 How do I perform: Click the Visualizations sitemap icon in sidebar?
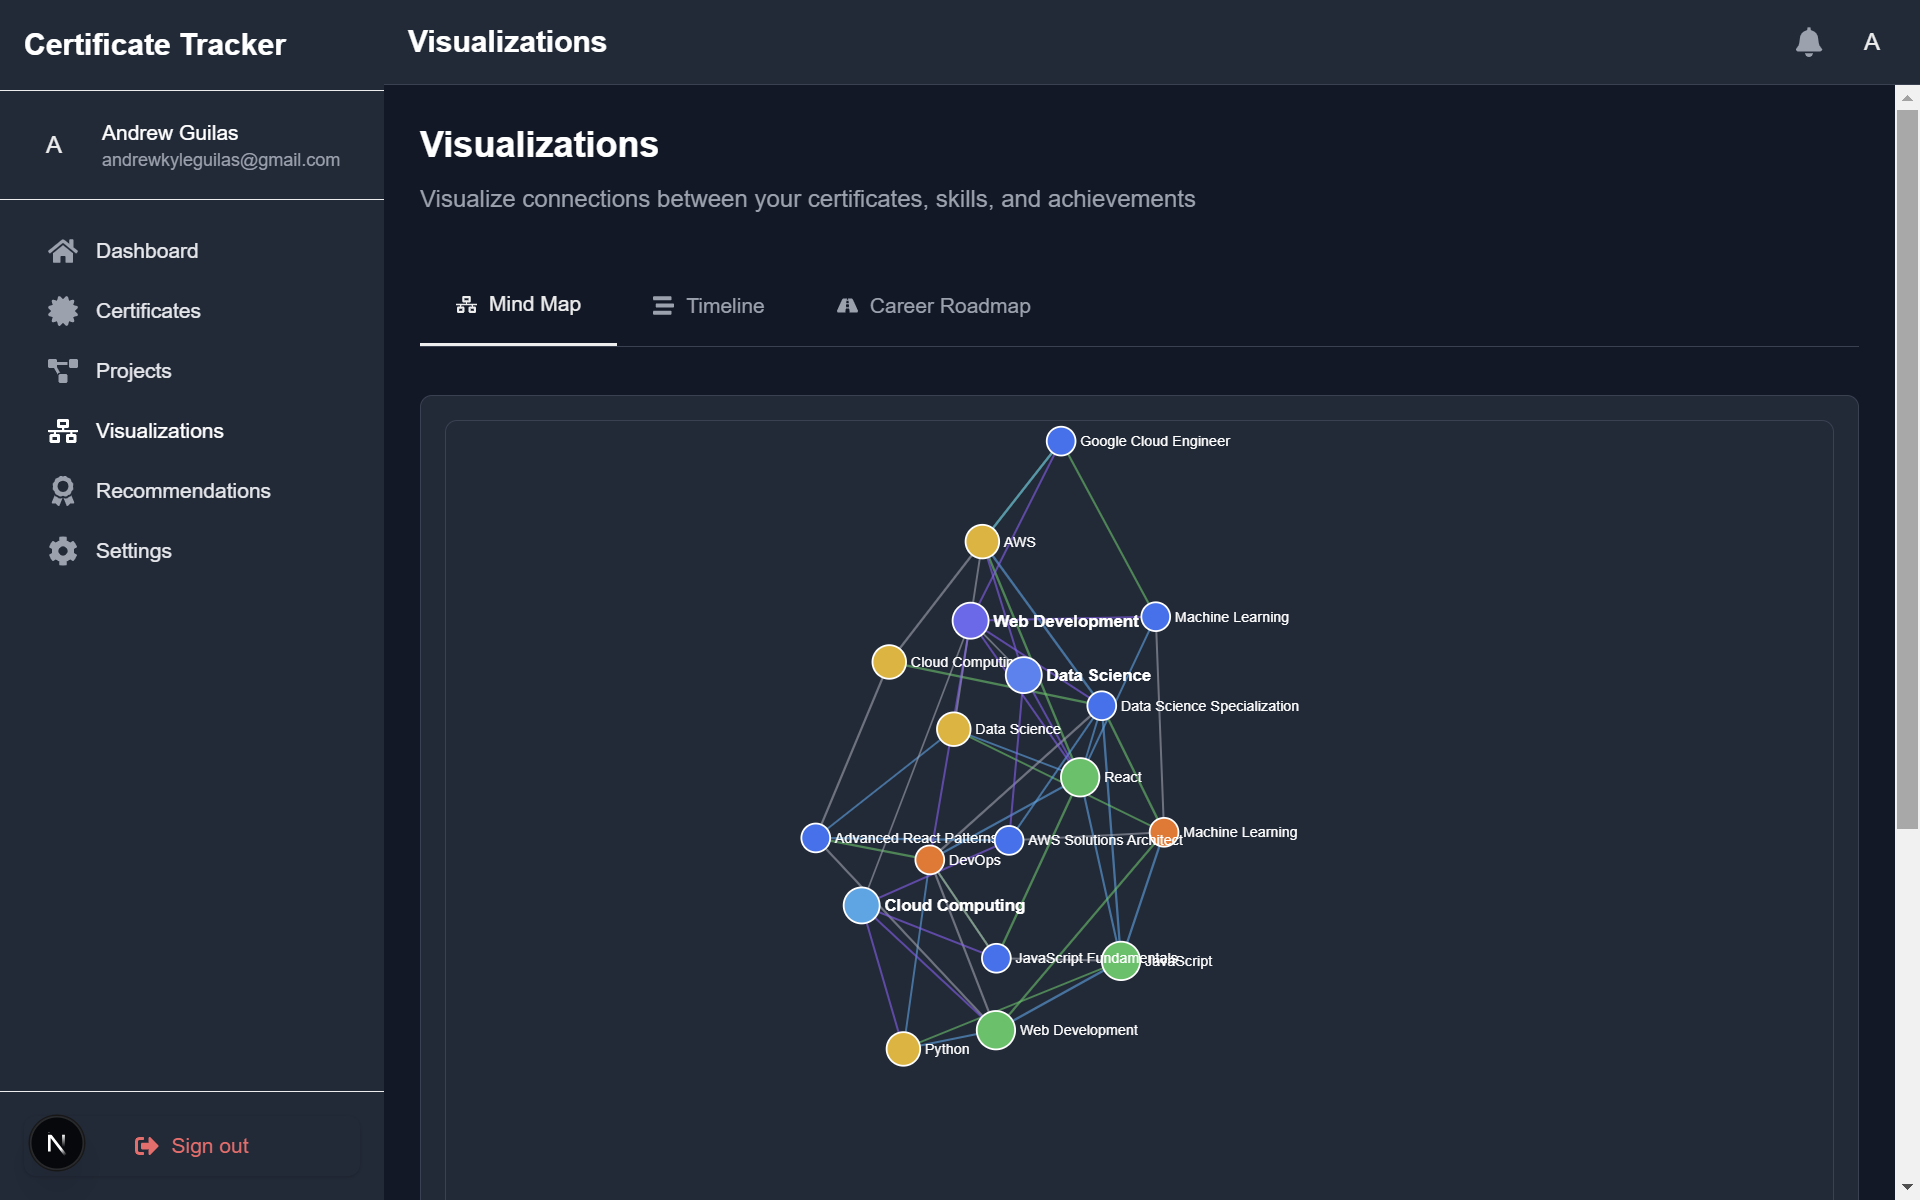63,431
